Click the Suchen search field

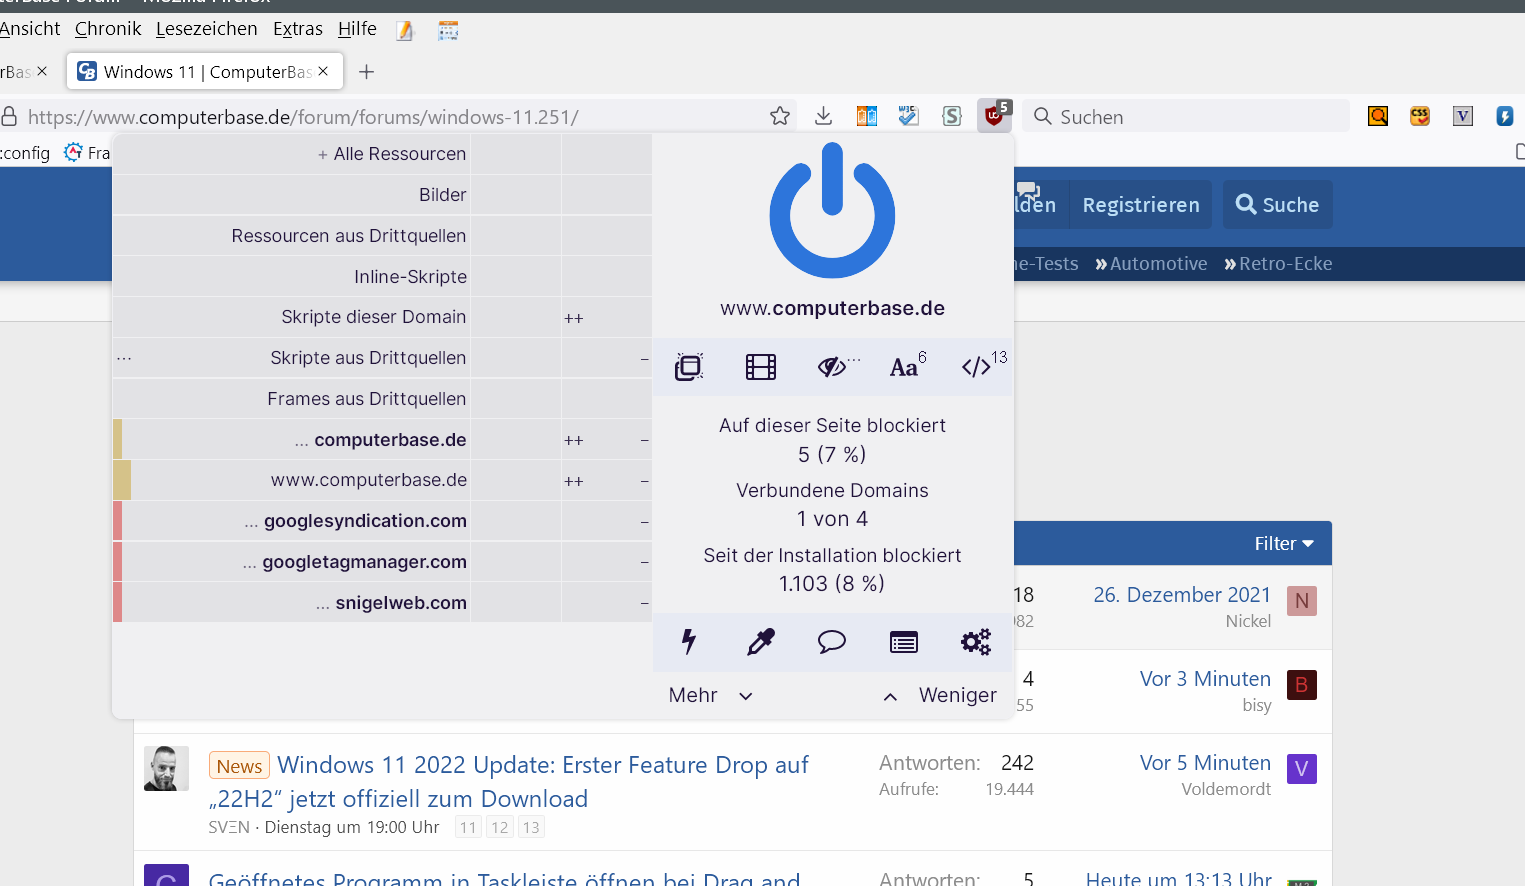(1190, 117)
